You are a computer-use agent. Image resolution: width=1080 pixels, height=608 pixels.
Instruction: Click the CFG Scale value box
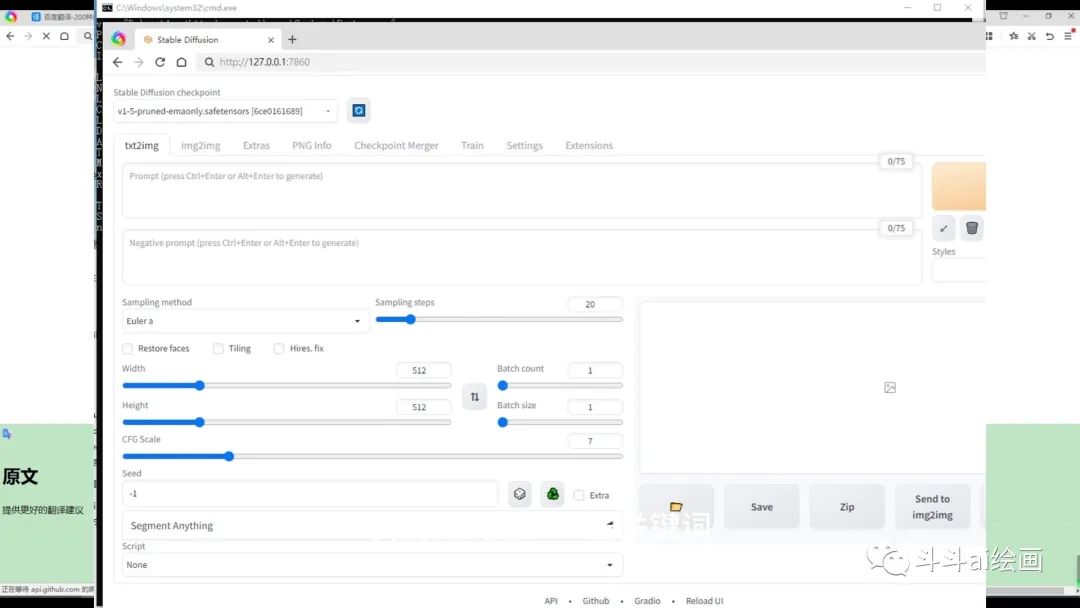595,441
